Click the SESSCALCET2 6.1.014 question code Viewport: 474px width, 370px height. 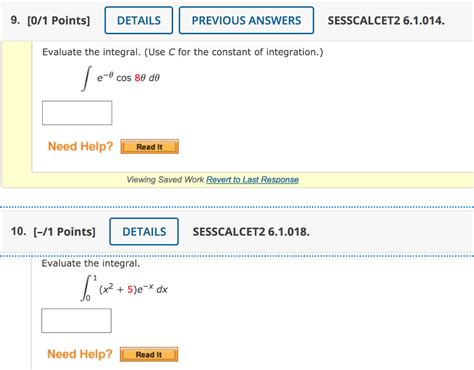386,21
